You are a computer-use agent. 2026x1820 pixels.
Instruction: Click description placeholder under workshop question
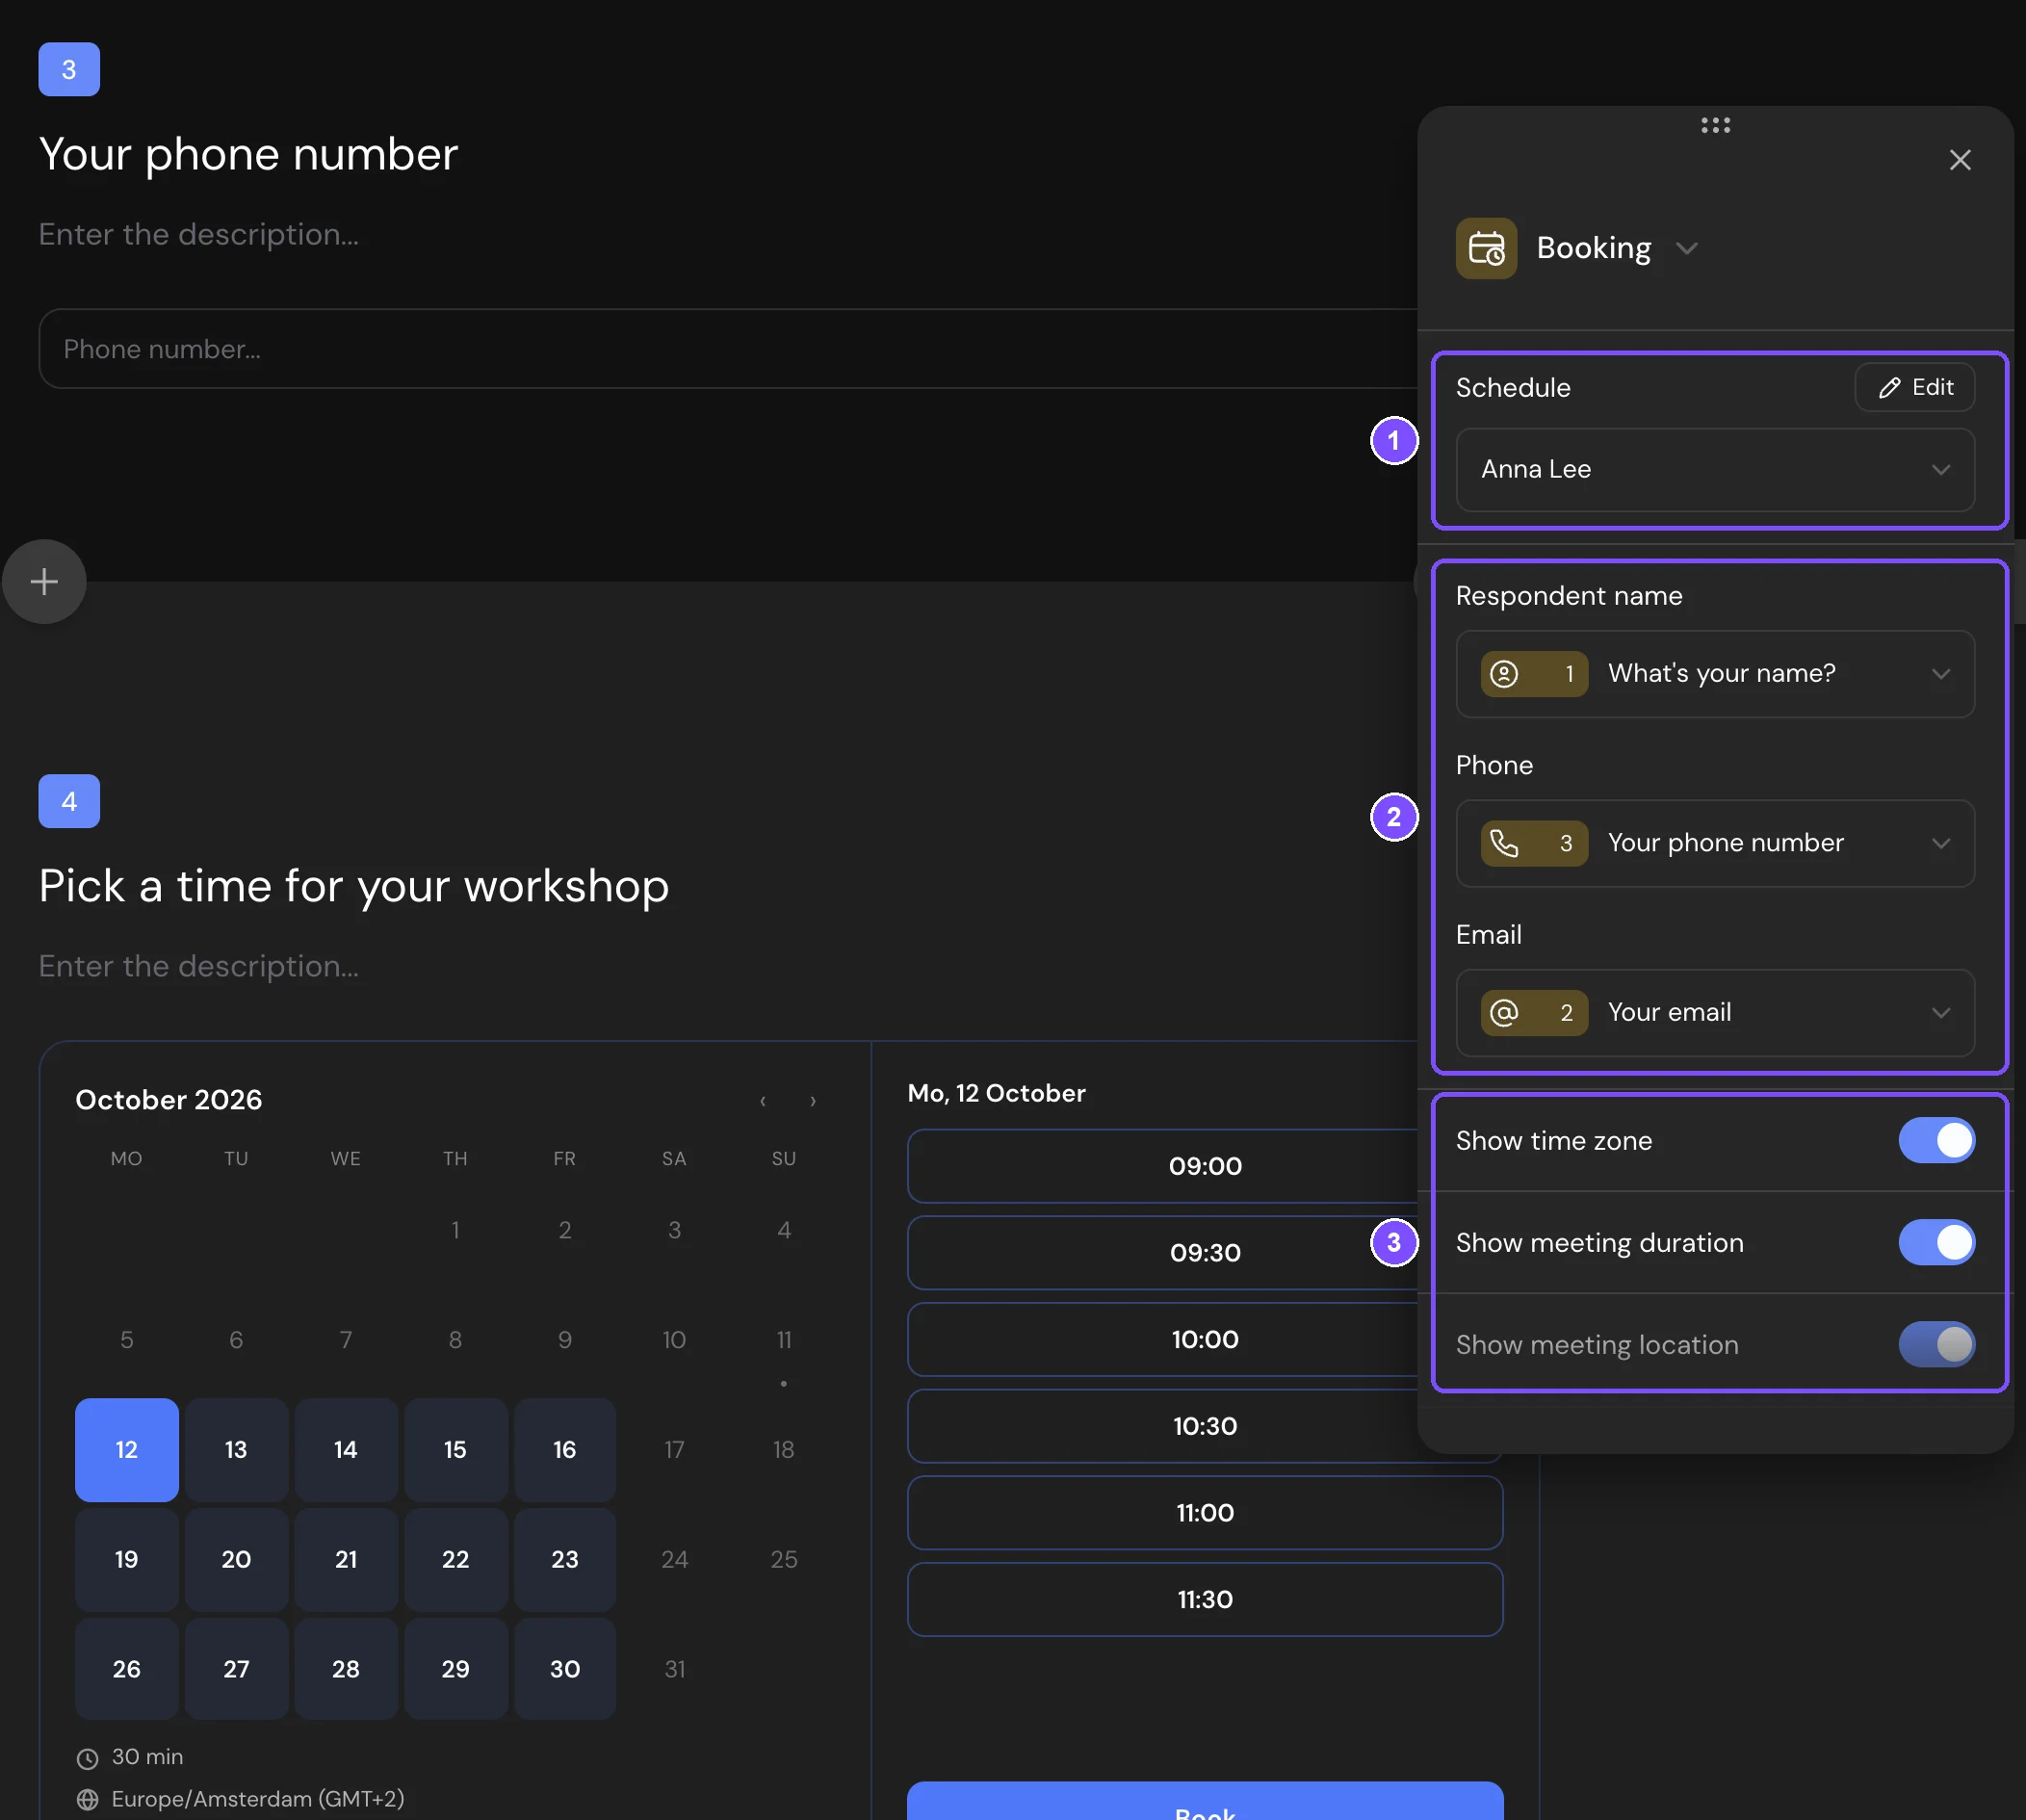tap(199, 967)
